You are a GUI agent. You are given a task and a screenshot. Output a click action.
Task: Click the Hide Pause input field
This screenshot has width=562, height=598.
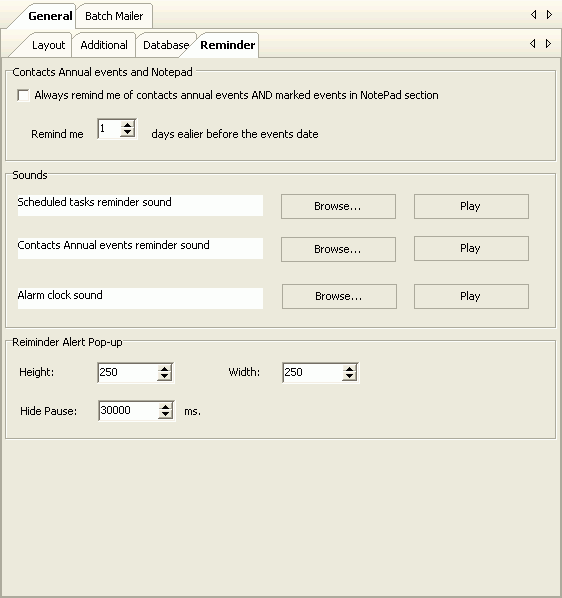(x=128, y=411)
